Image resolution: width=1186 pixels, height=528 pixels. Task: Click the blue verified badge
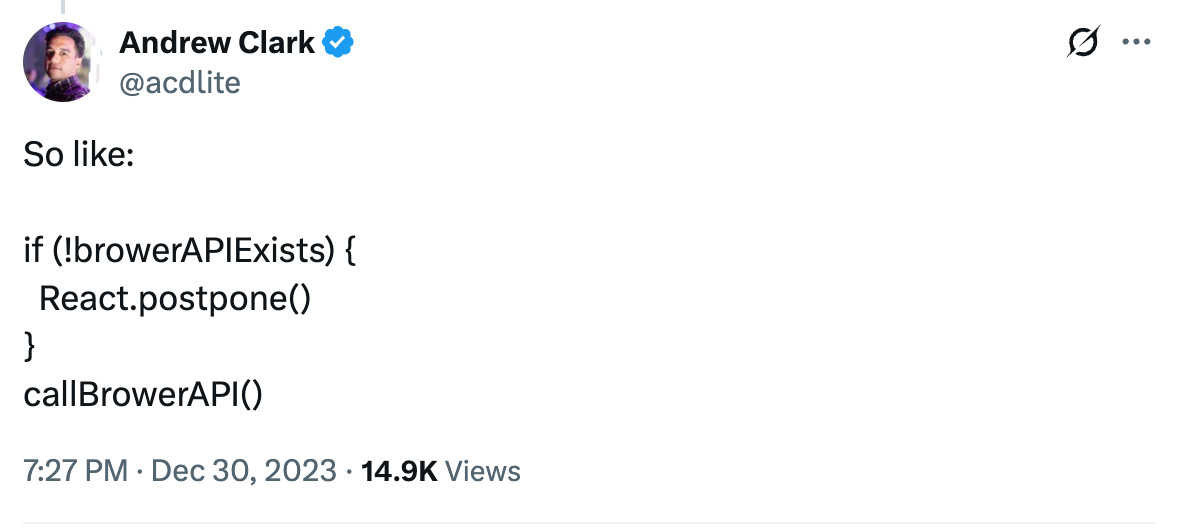click(x=340, y=43)
